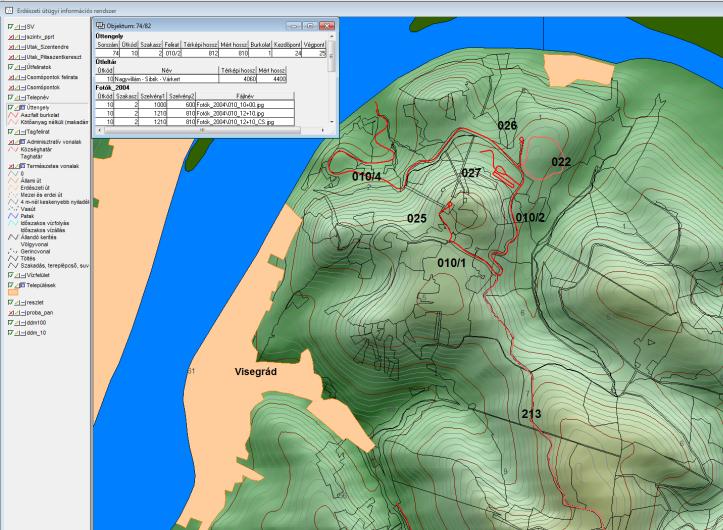Click the Burkolat column header
The height and width of the screenshot is (530, 723).
point(260,45)
